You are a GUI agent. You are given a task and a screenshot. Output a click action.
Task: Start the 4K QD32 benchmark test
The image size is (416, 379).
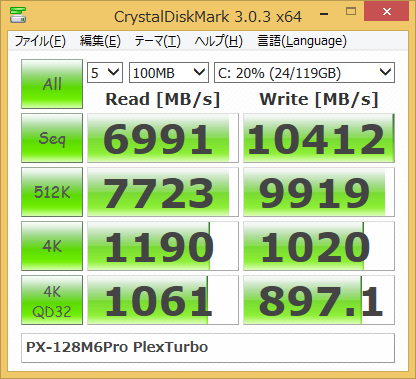tap(52, 300)
